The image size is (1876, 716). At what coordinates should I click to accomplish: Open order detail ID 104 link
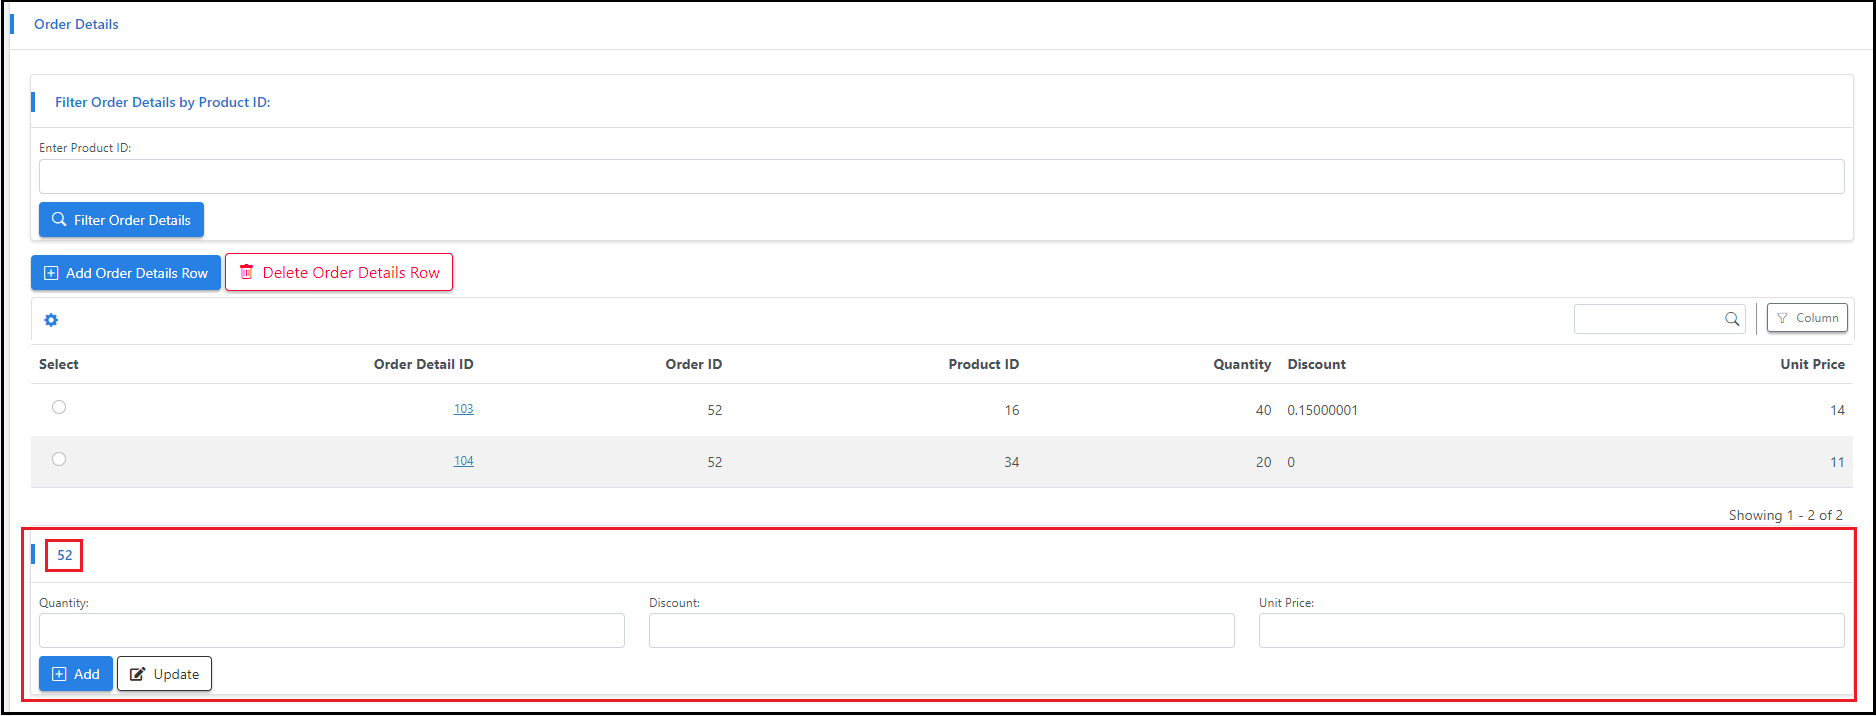coord(463,461)
